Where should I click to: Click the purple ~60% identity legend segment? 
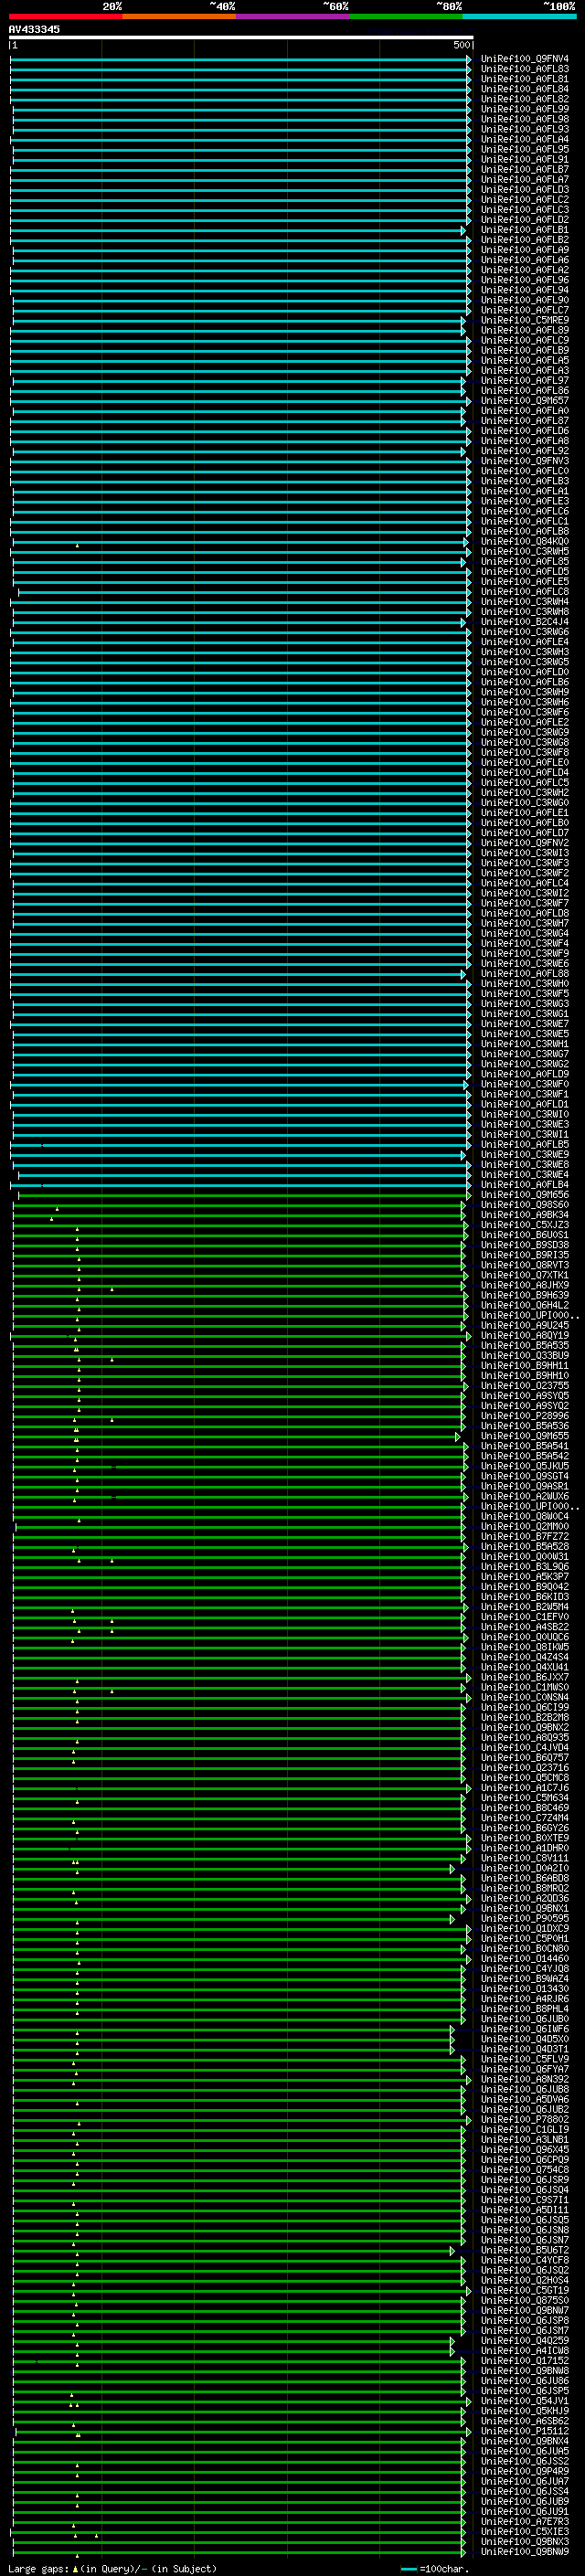point(293,16)
